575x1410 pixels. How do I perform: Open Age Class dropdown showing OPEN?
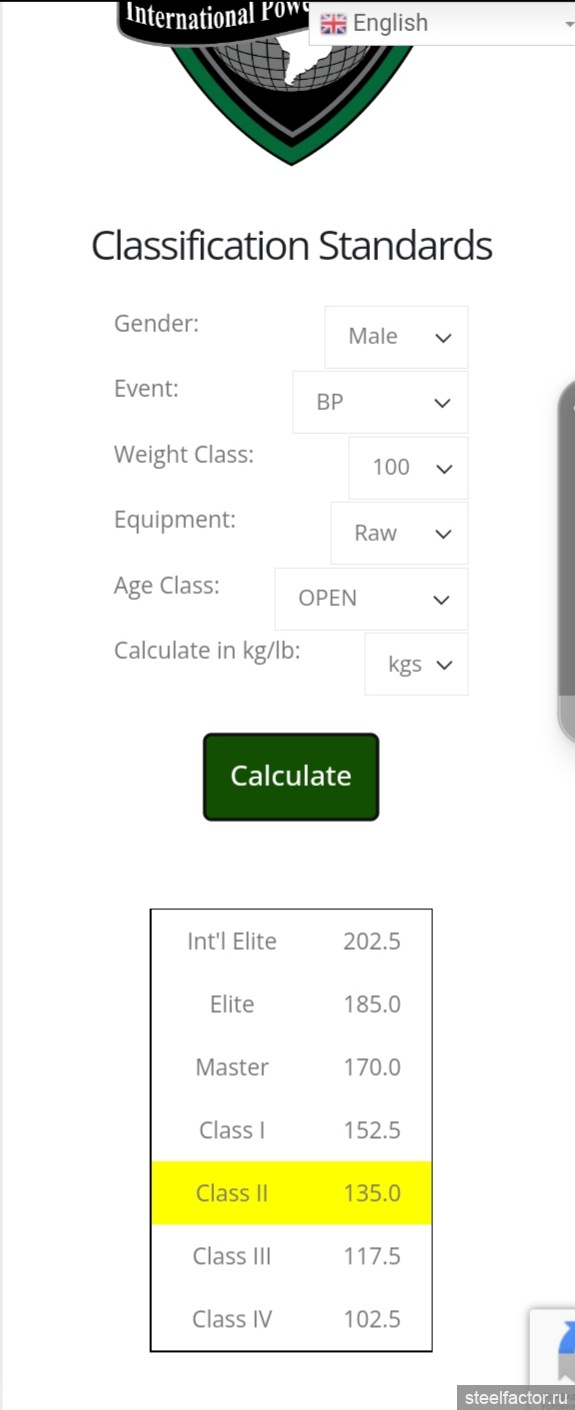click(371, 598)
